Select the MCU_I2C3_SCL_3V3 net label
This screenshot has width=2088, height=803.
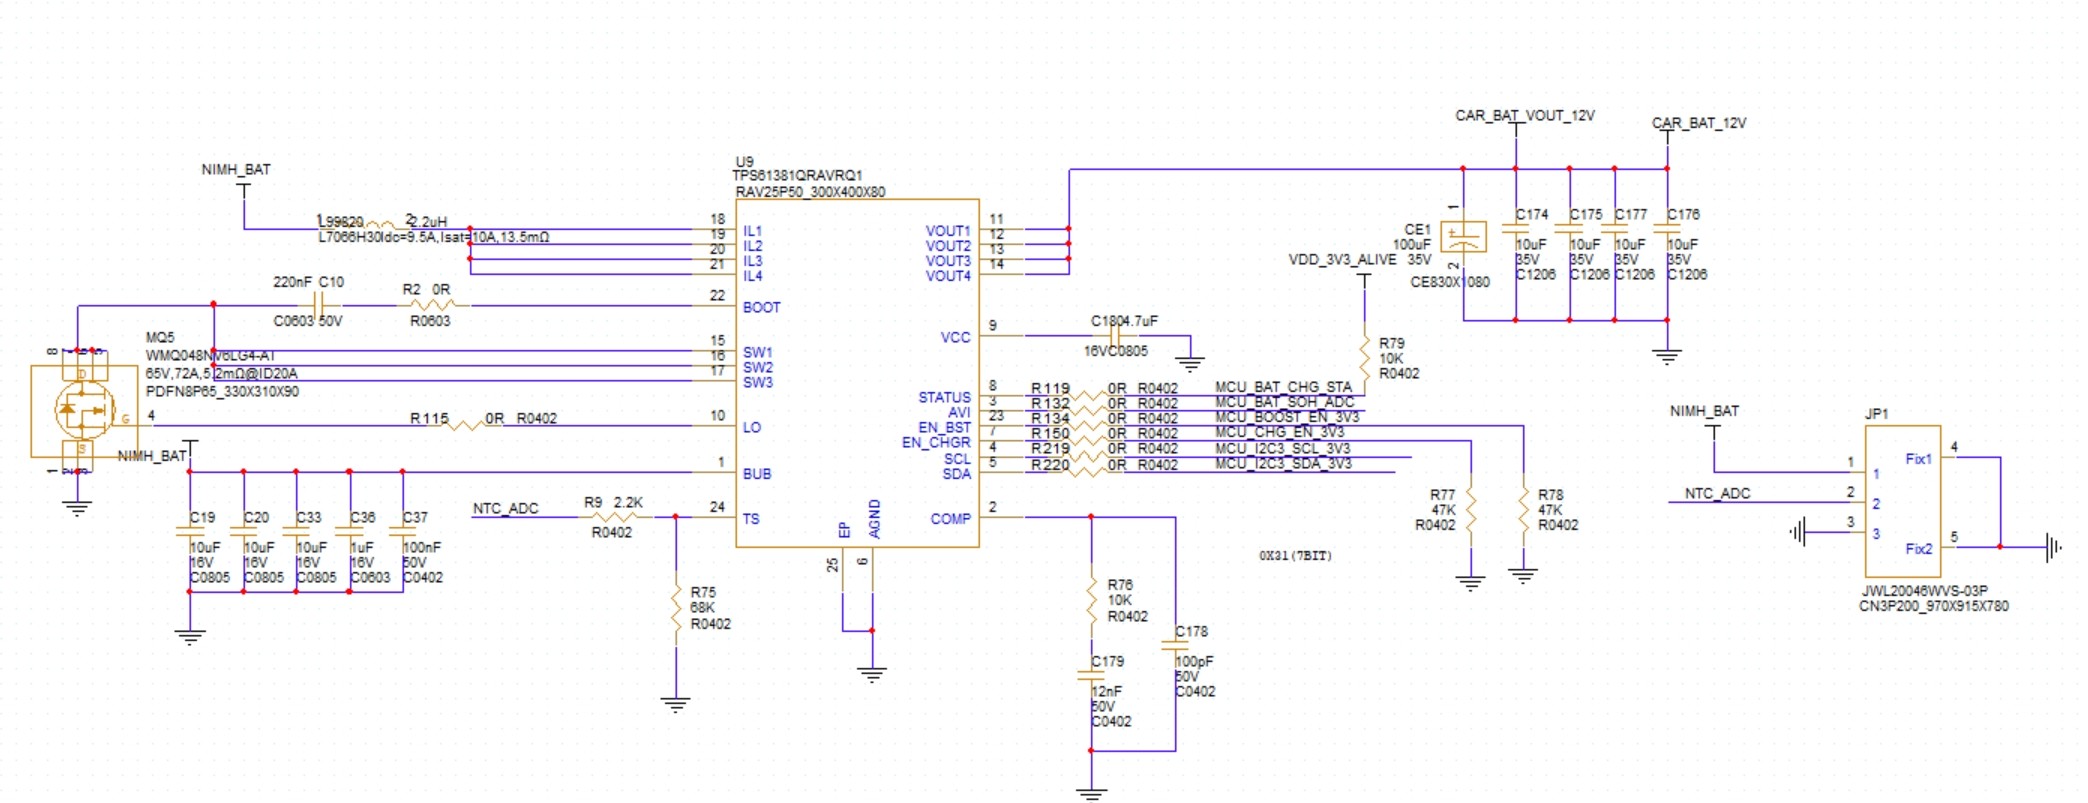1282,448
